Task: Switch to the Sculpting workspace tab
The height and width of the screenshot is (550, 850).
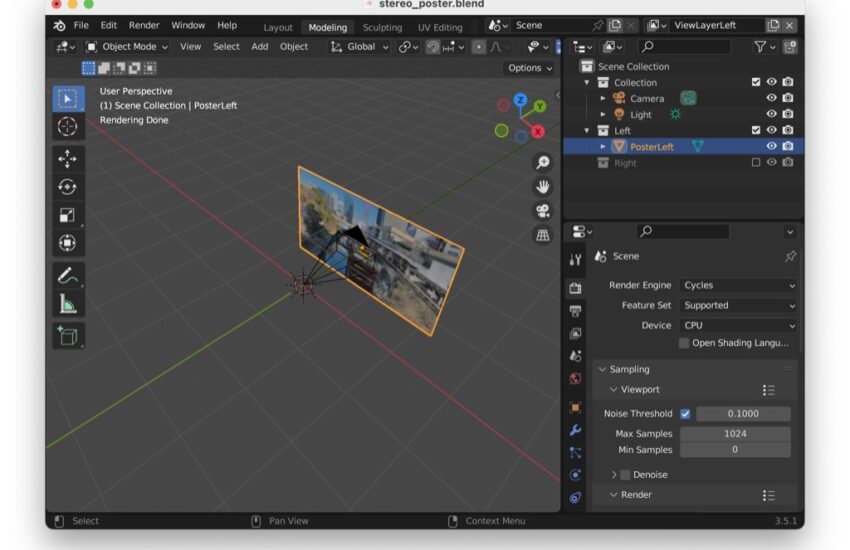Action: click(382, 27)
